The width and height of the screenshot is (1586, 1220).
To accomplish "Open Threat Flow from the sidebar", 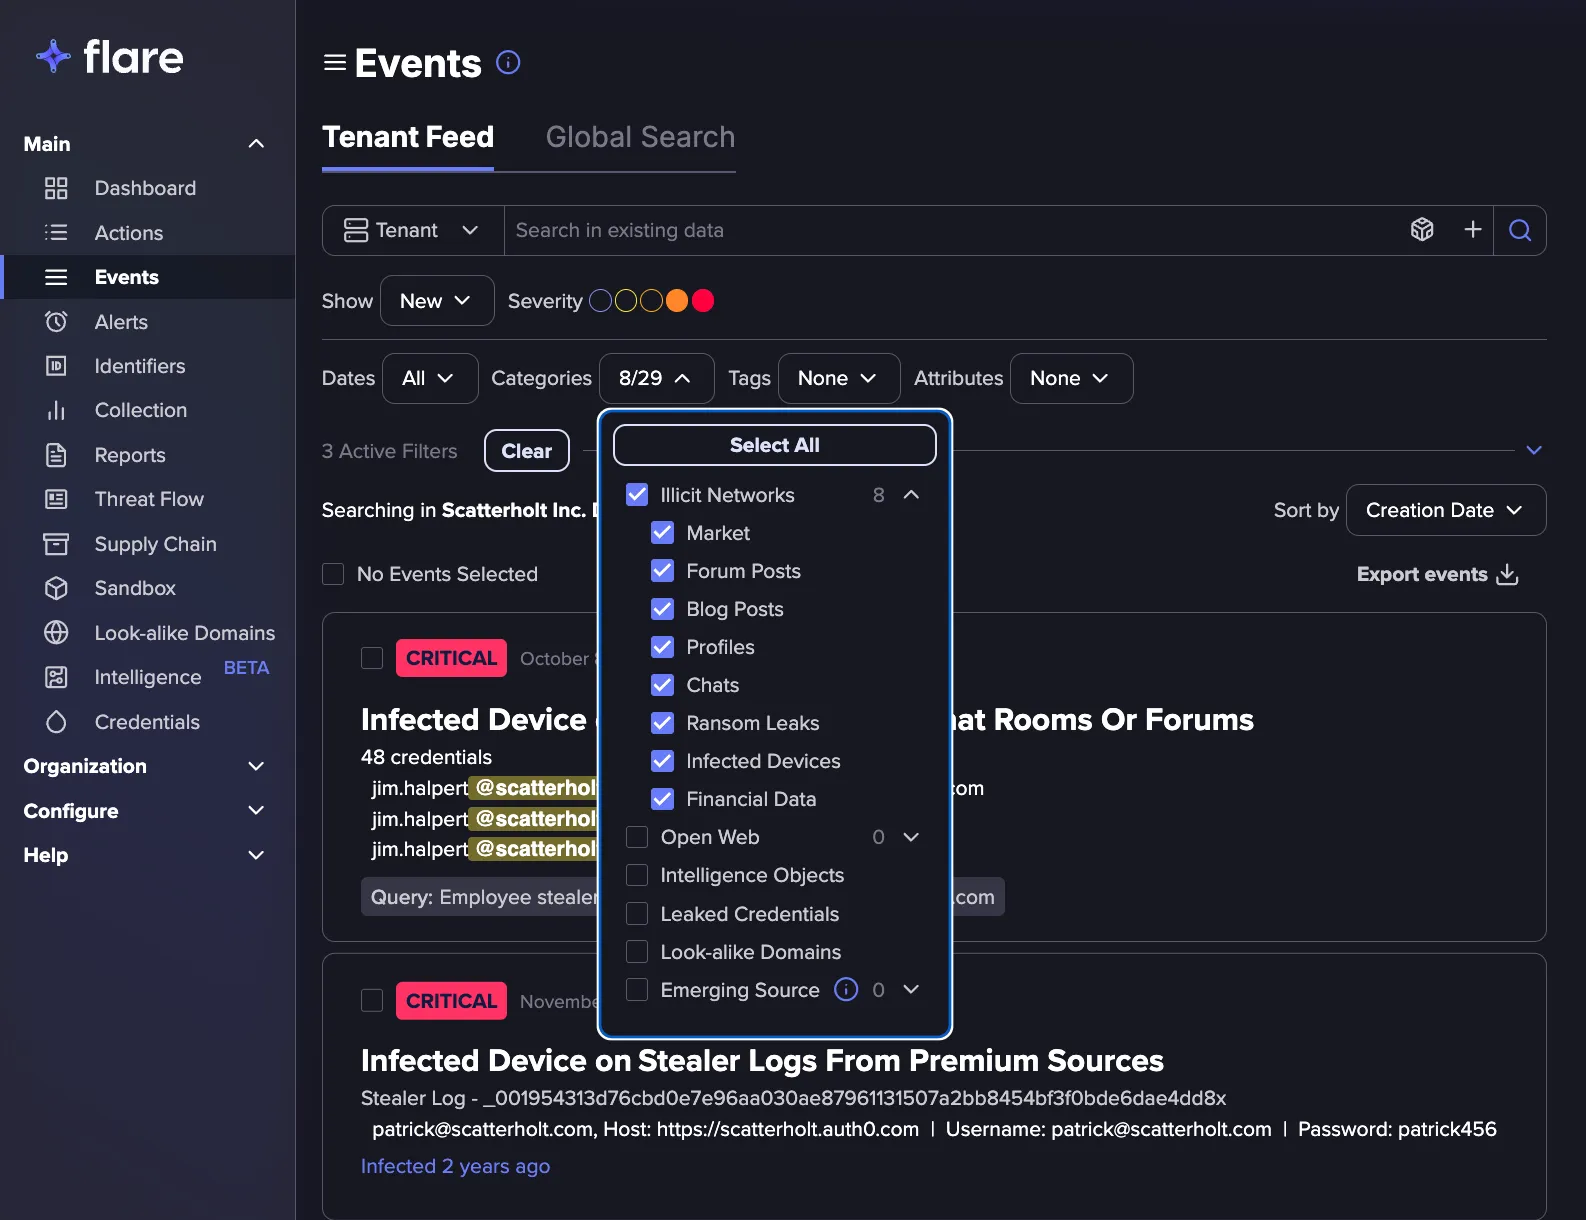I will (x=149, y=499).
